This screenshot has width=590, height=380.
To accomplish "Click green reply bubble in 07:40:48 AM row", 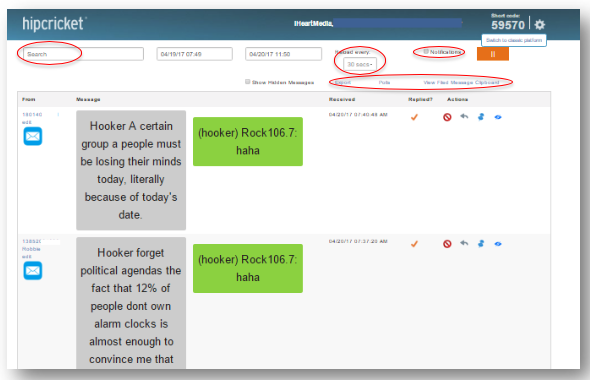I will point(248,141).
